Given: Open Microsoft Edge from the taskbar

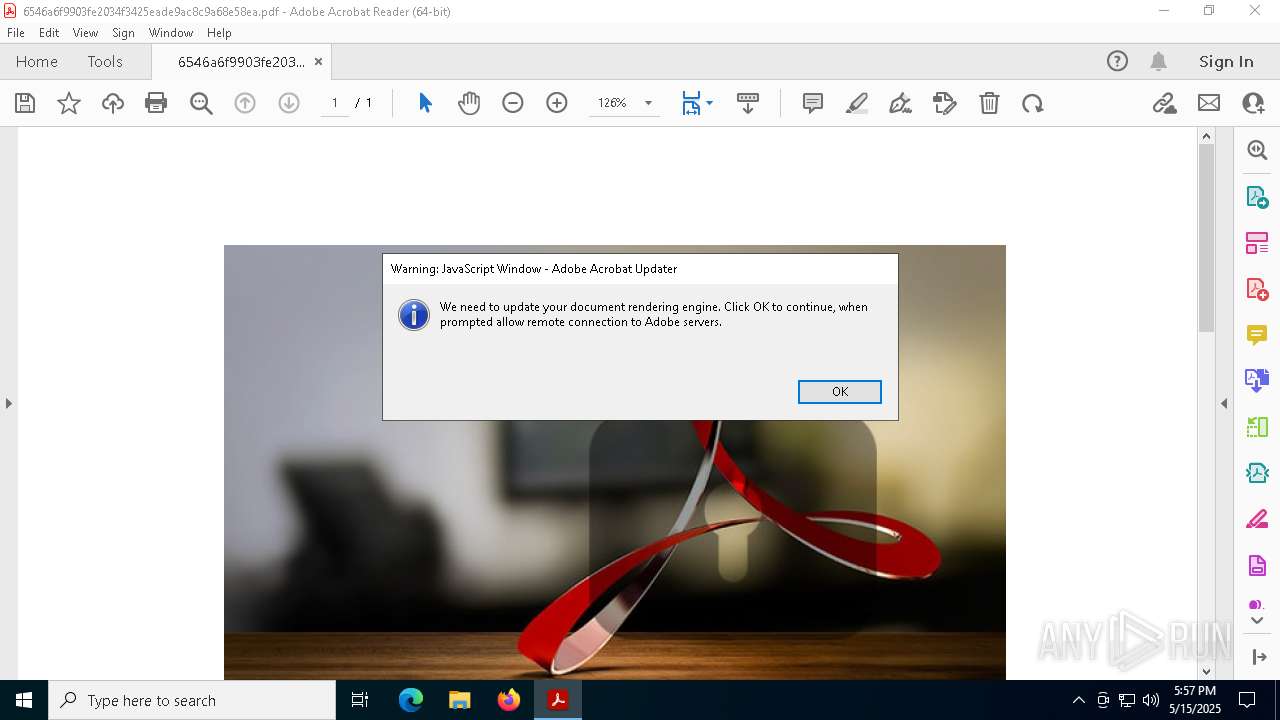Looking at the screenshot, I should click(x=411, y=700).
